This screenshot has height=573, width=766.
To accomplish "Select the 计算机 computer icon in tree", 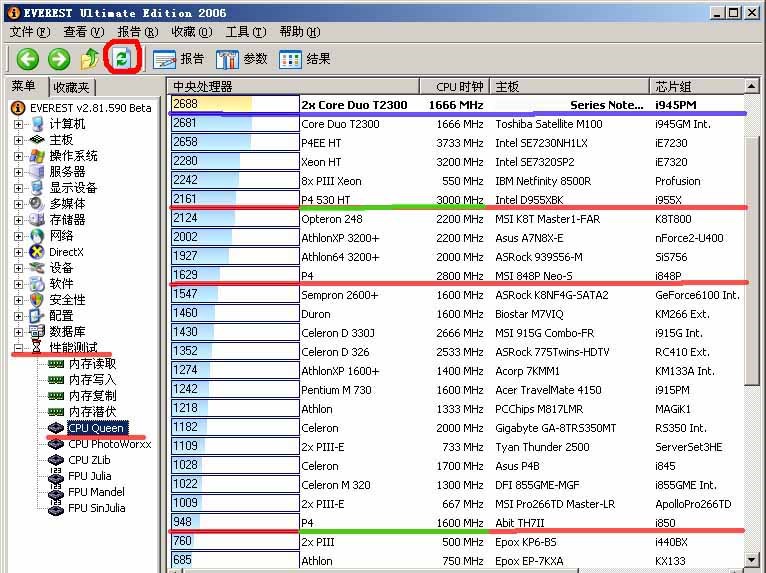I will tap(37, 124).
